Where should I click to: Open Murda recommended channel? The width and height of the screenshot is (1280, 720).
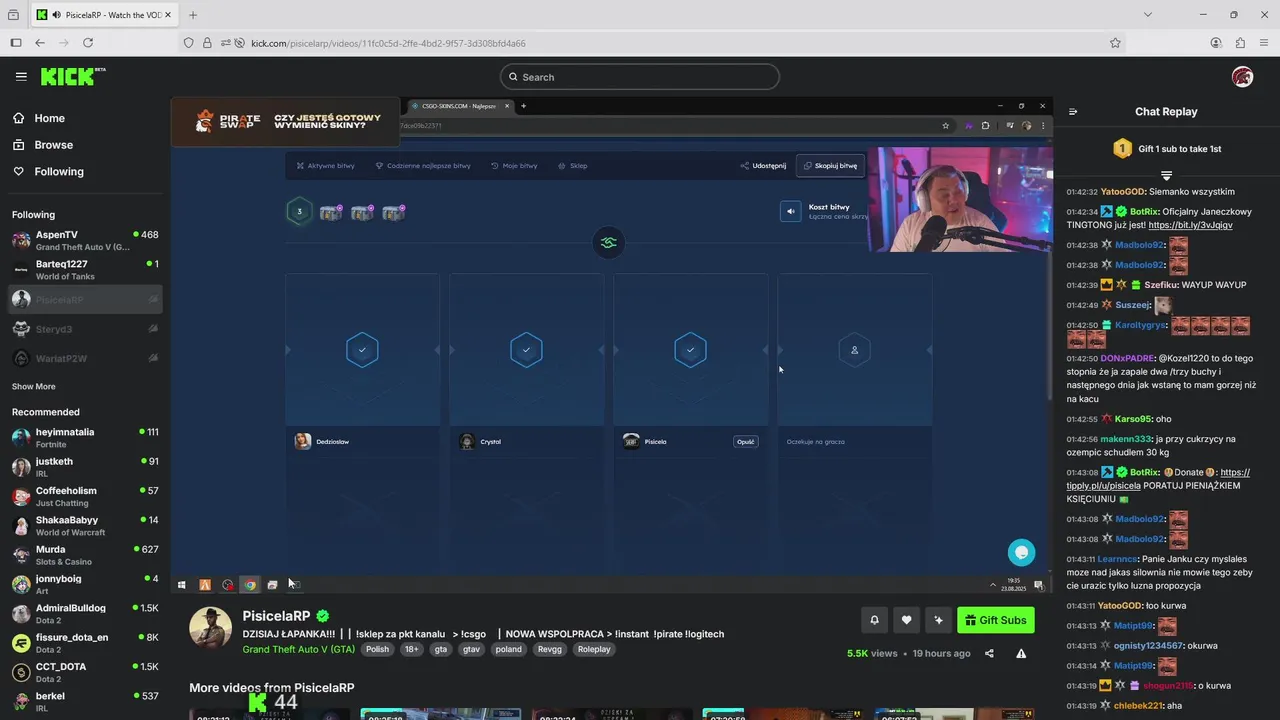click(x=85, y=555)
